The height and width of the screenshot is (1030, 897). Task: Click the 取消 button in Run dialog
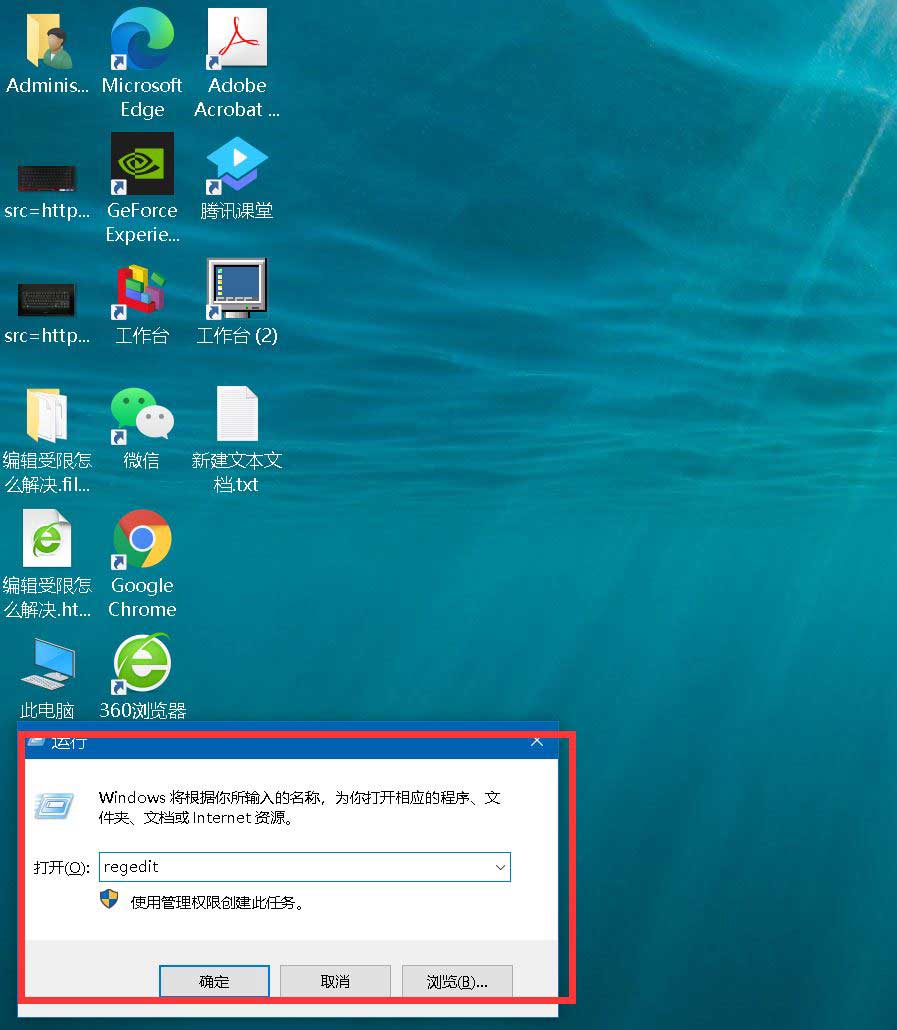pos(335,981)
